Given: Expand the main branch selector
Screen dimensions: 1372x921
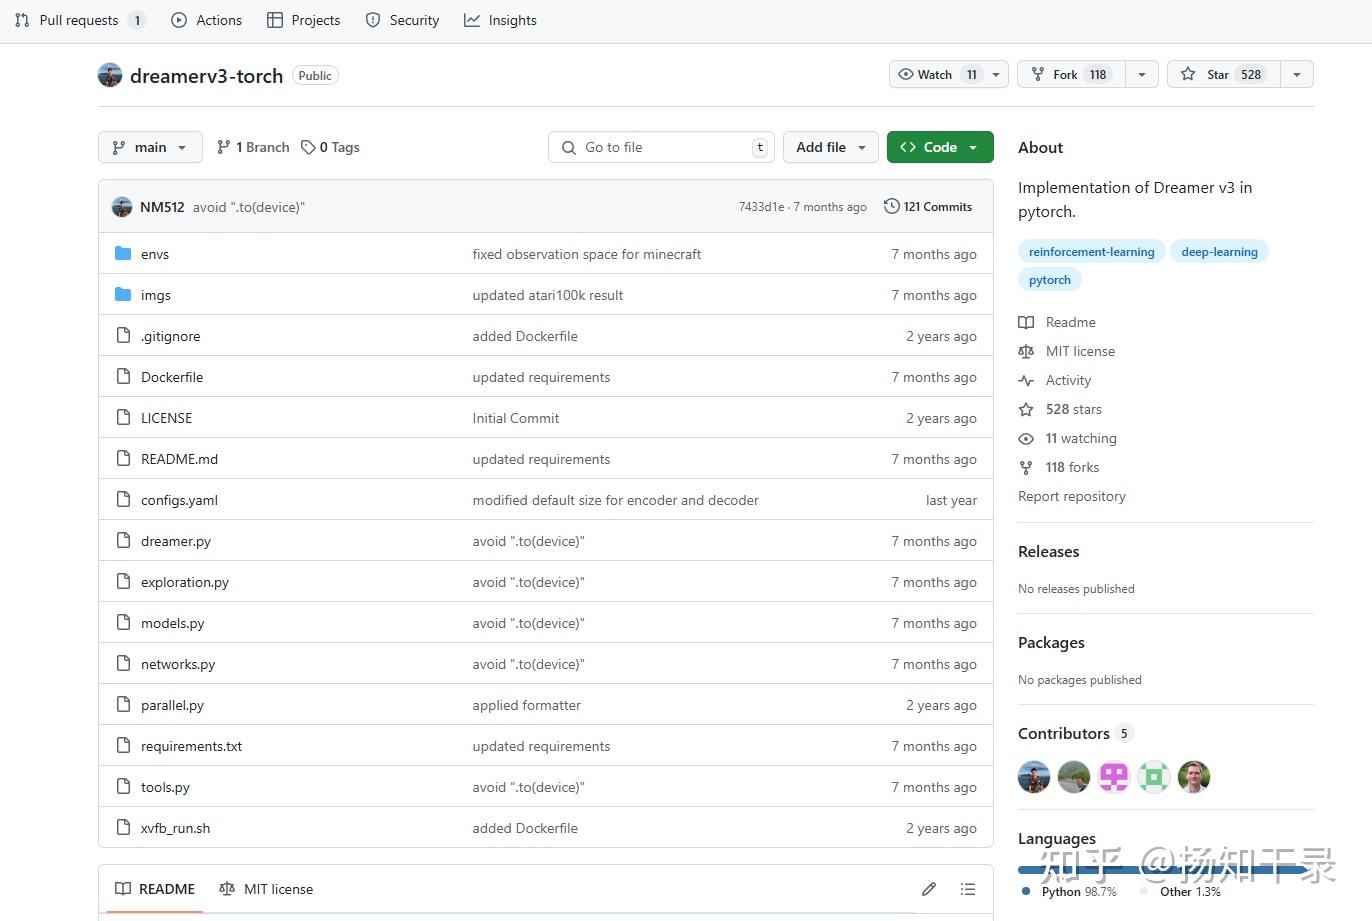Looking at the screenshot, I should tap(150, 147).
